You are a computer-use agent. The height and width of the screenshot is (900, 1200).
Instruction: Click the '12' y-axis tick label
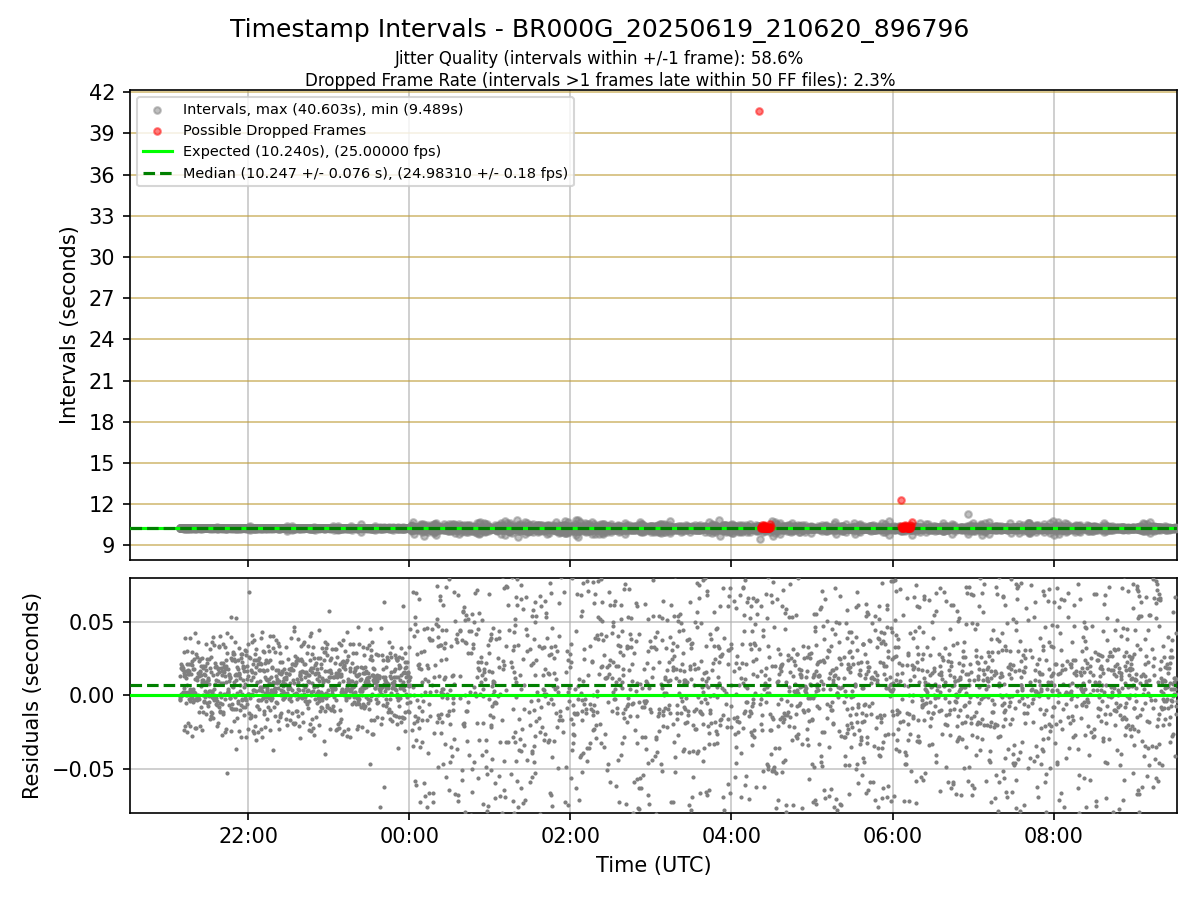tap(103, 504)
